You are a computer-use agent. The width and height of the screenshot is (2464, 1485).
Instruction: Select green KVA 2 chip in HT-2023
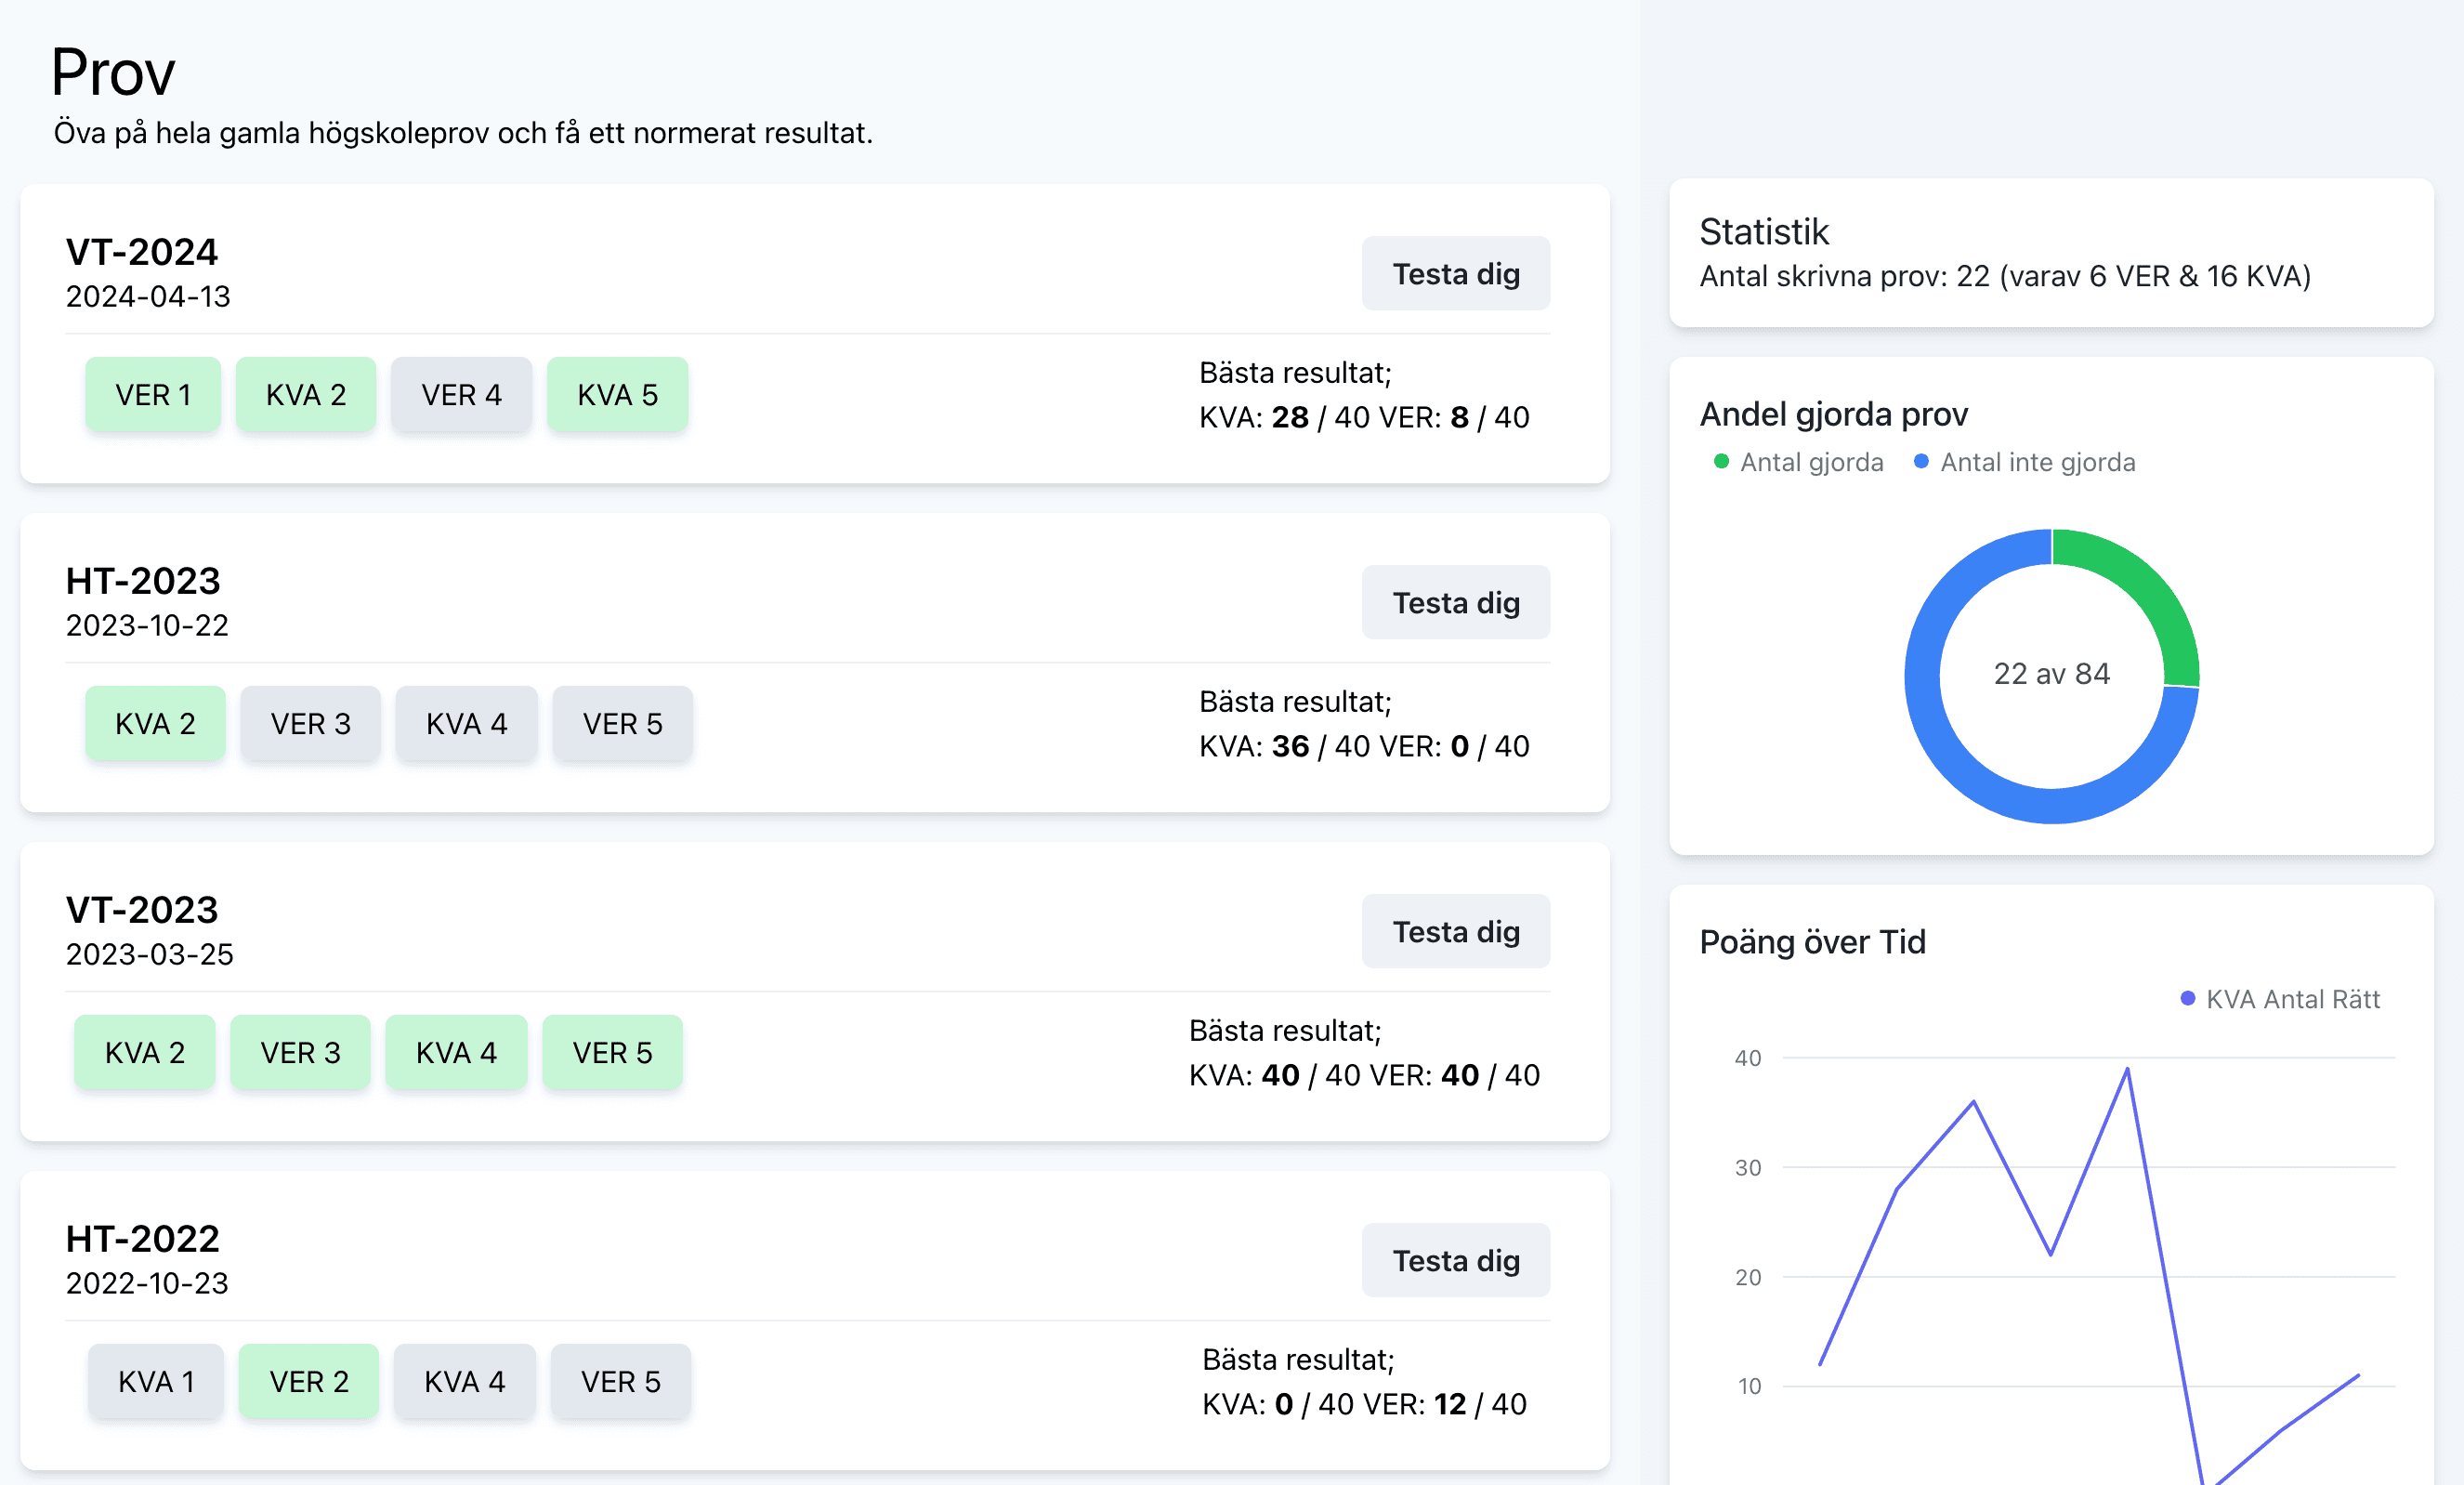point(155,724)
